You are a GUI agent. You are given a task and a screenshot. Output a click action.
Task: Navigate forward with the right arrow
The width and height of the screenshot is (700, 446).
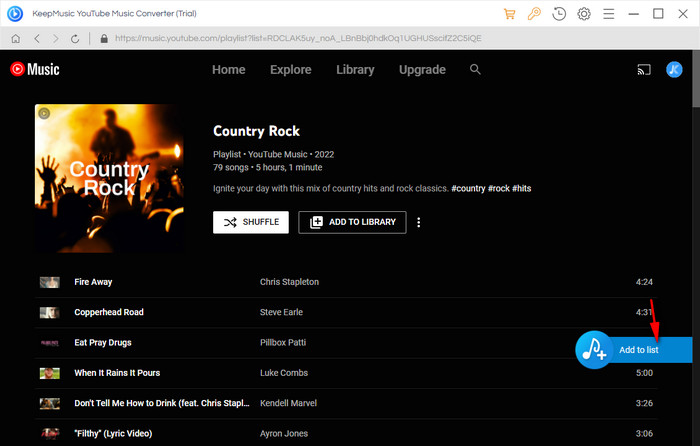[56, 38]
